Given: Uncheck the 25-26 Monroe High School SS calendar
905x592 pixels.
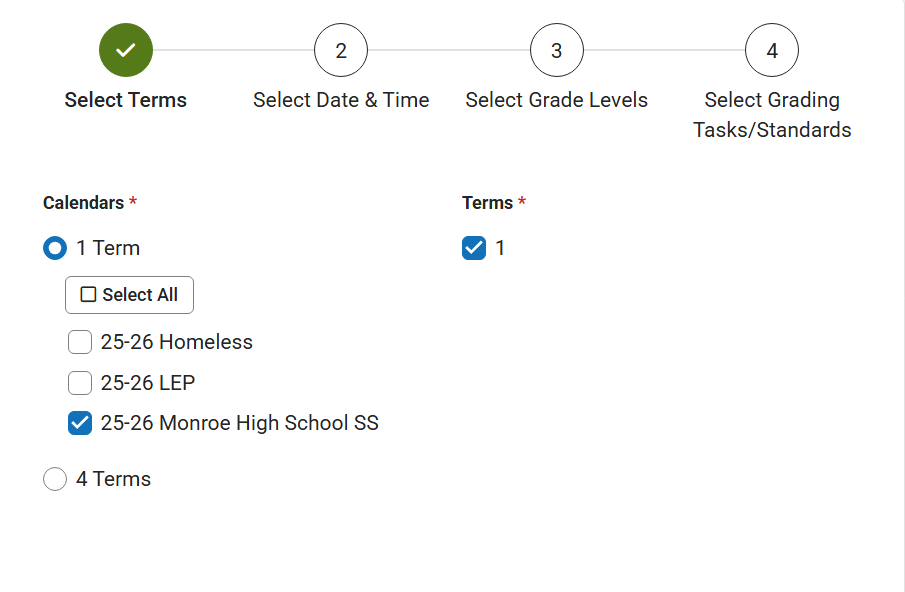Looking at the screenshot, I should (79, 422).
